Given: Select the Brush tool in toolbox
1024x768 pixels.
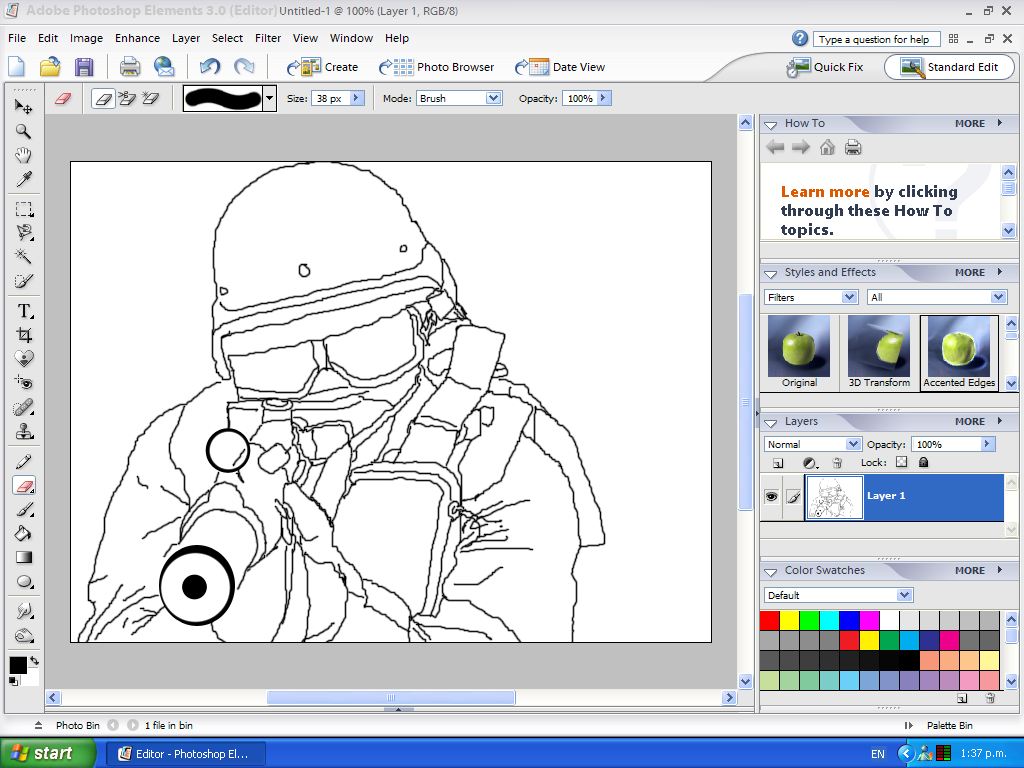Looking at the screenshot, I should pos(24,509).
